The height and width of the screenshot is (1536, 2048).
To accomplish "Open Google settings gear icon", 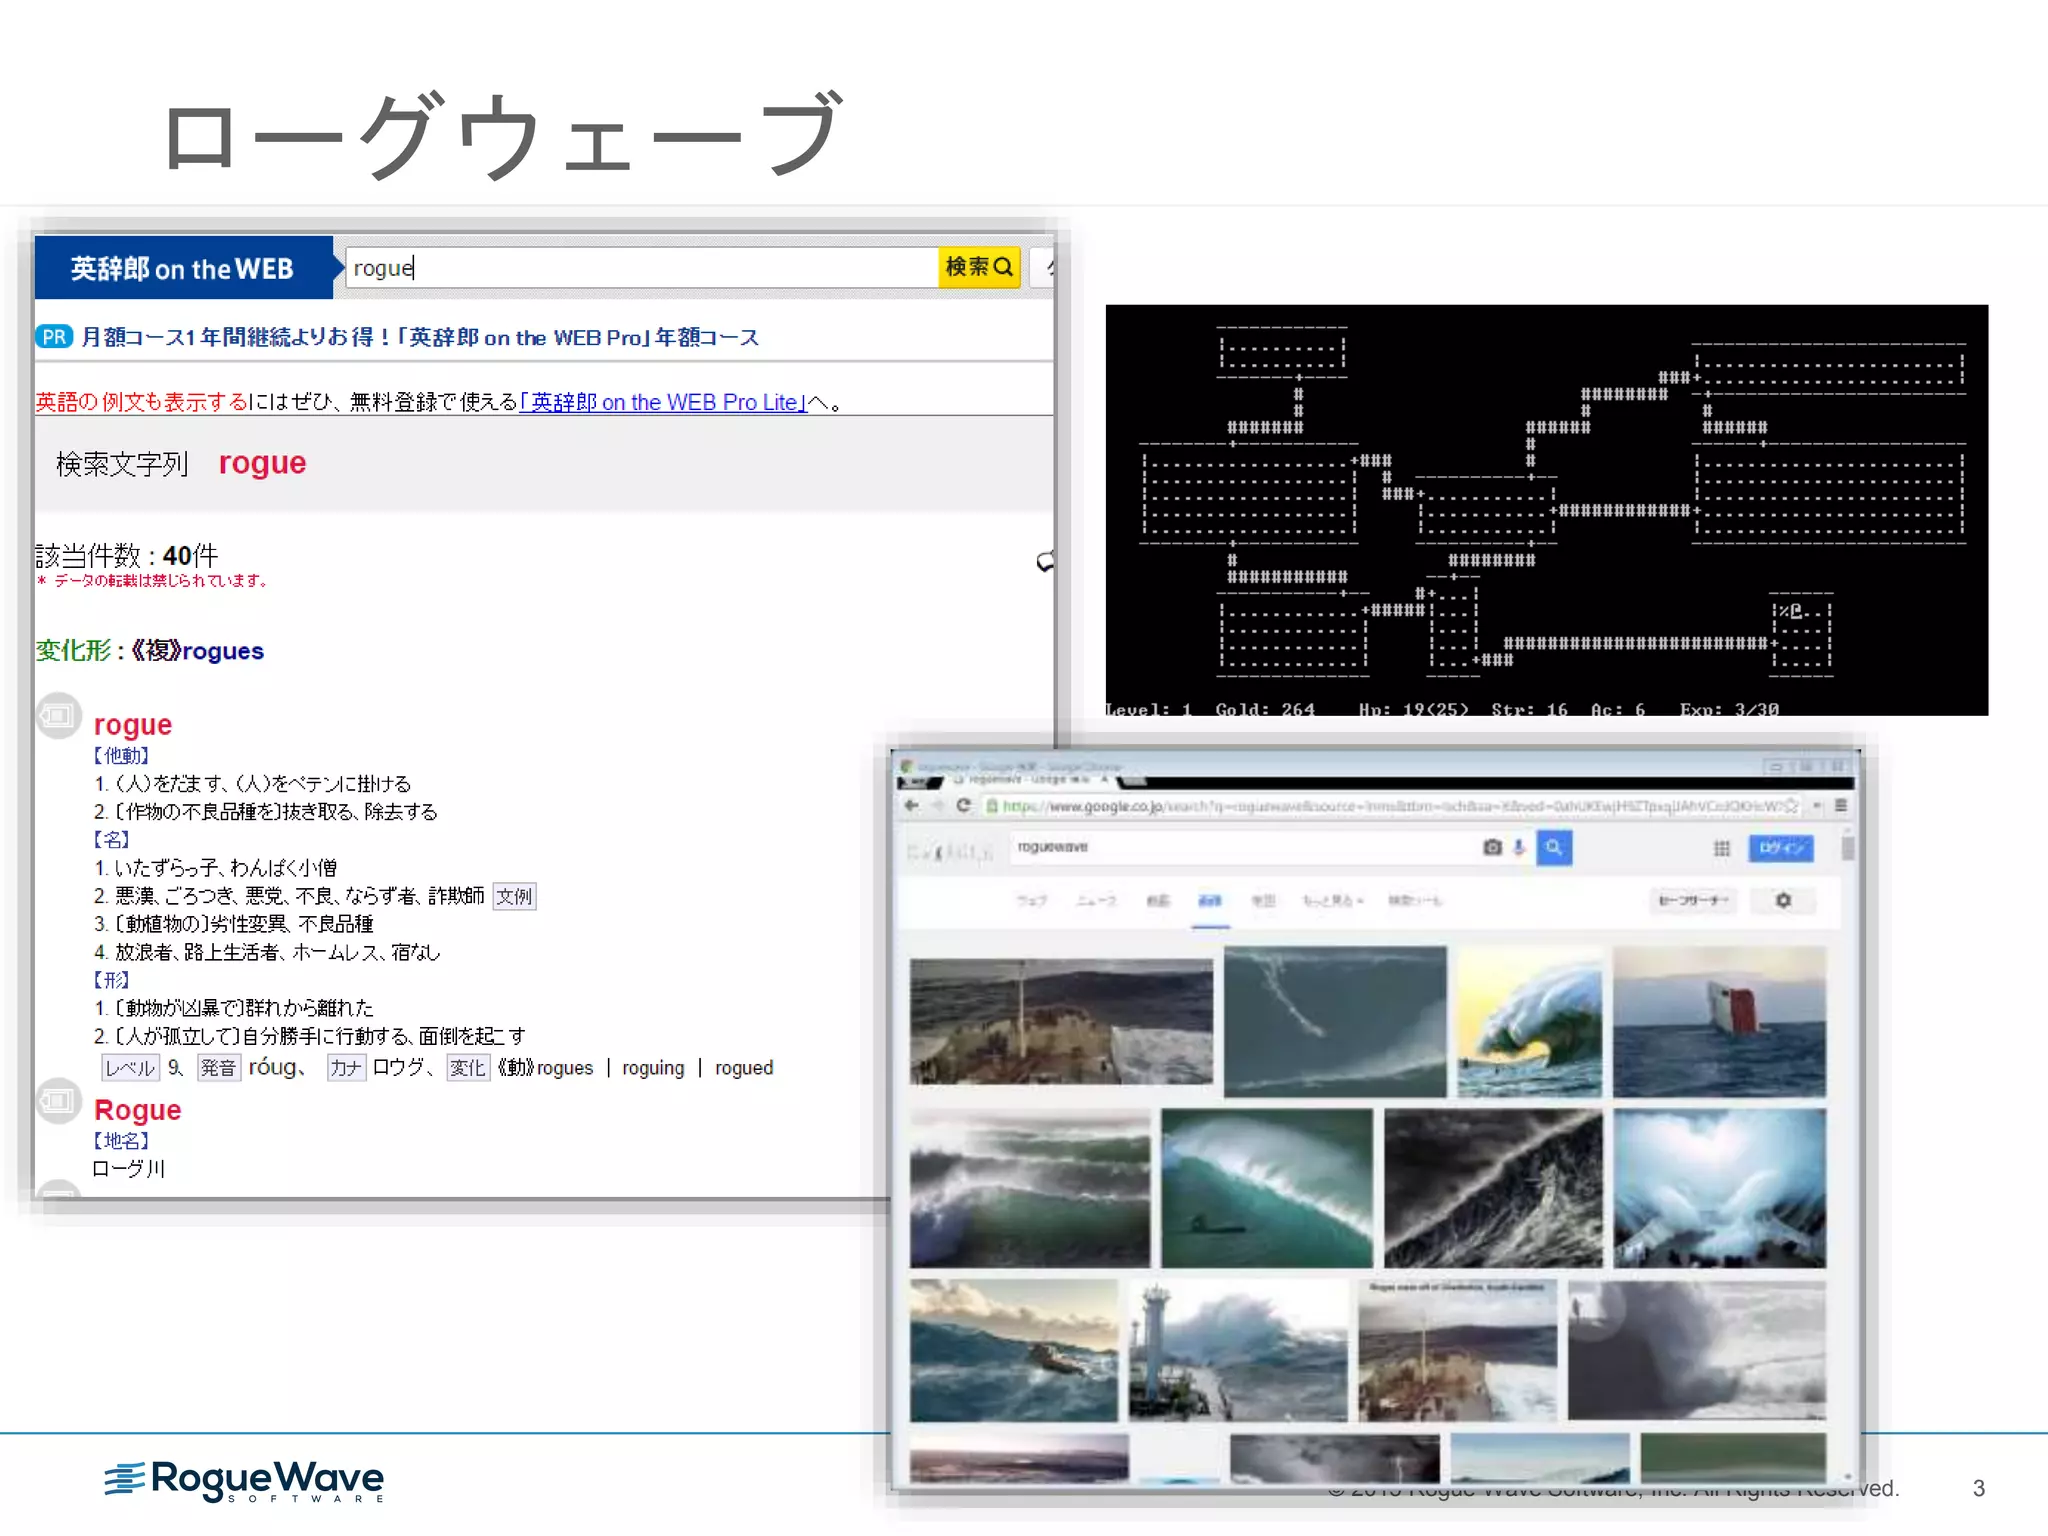I will coord(1783,901).
